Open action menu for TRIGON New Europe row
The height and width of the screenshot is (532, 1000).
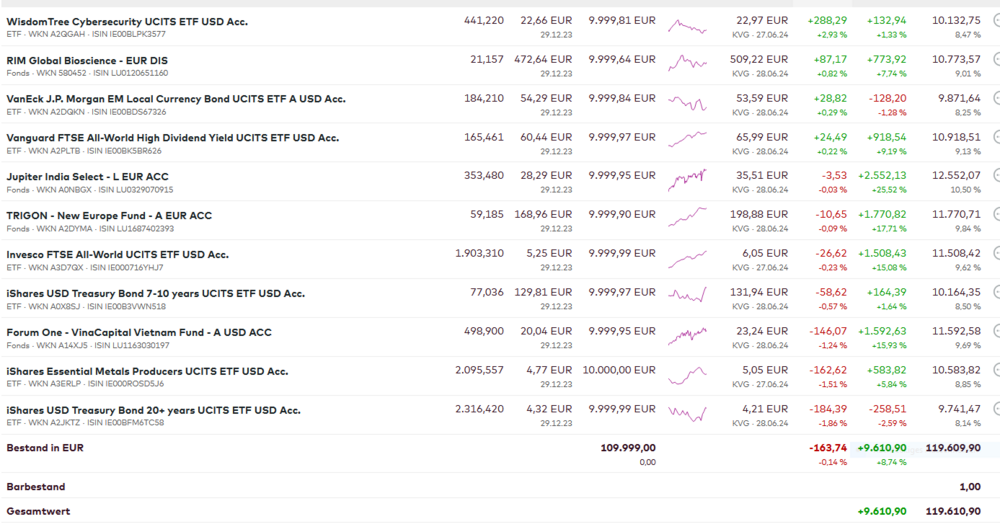click(996, 214)
